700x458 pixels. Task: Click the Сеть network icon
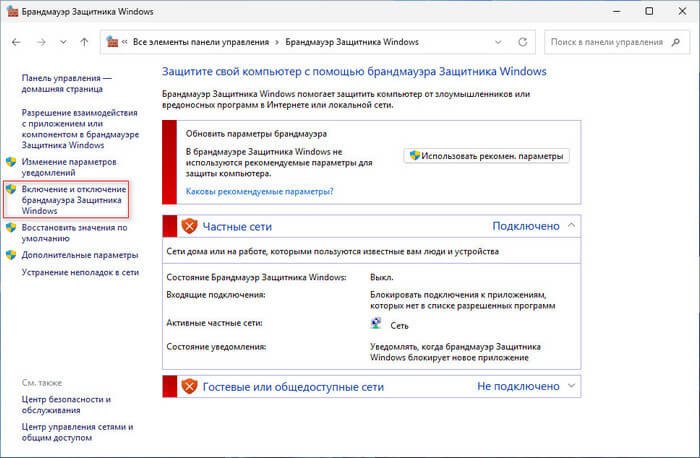click(x=376, y=324)
